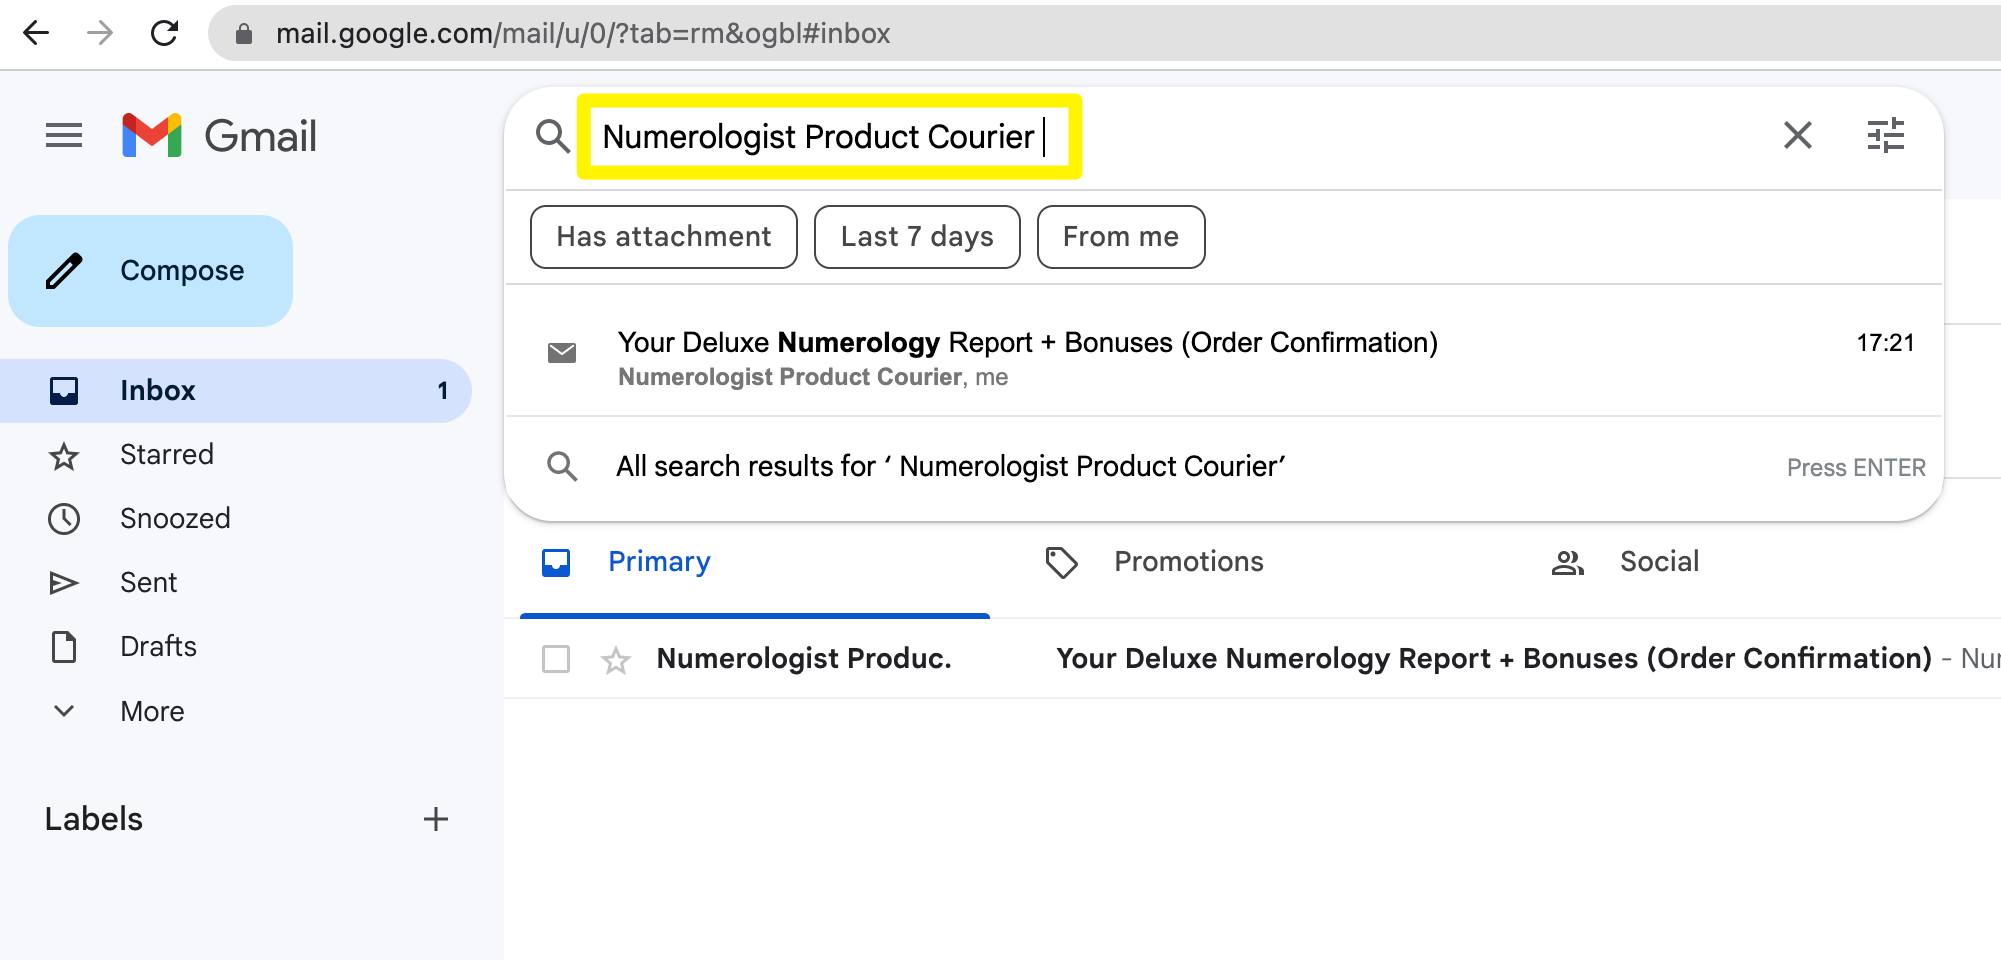Open the Inbox folder
Viewport: 2001px width, 960px height.
pos(236,391)
